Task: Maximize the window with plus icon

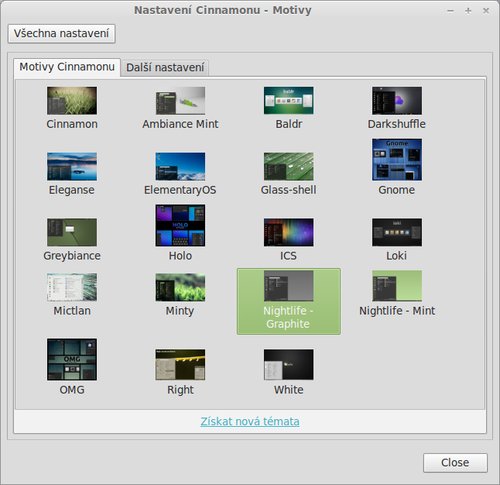Action: click(x=468, y=11)
